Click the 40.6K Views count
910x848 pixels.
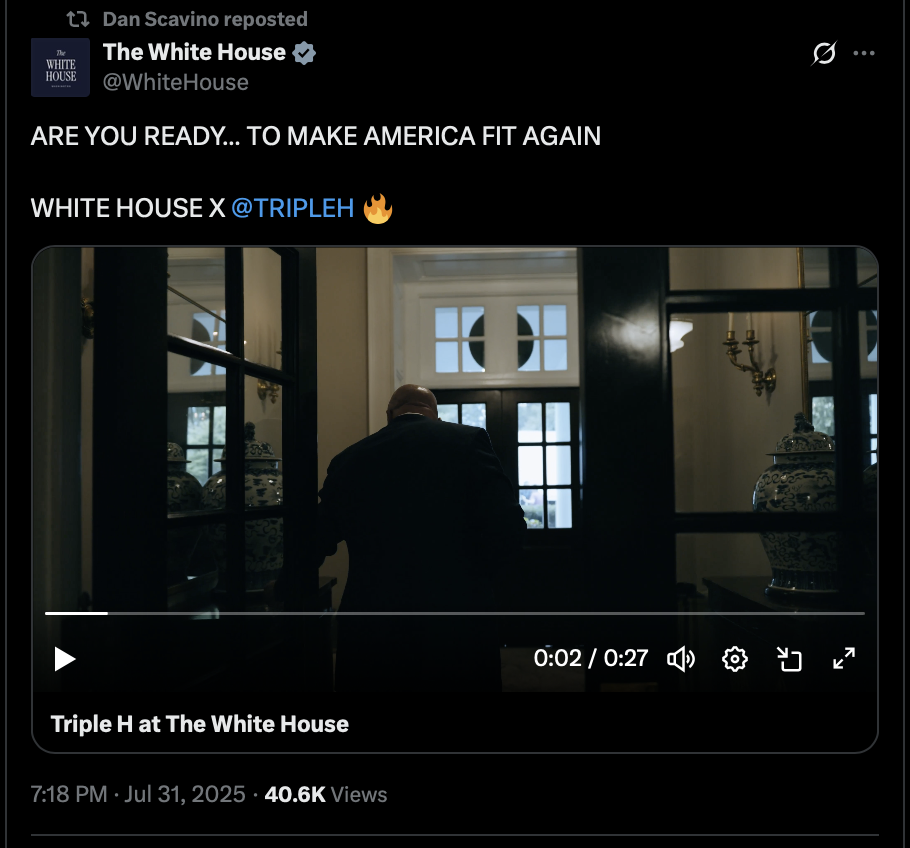pos(326,794)
